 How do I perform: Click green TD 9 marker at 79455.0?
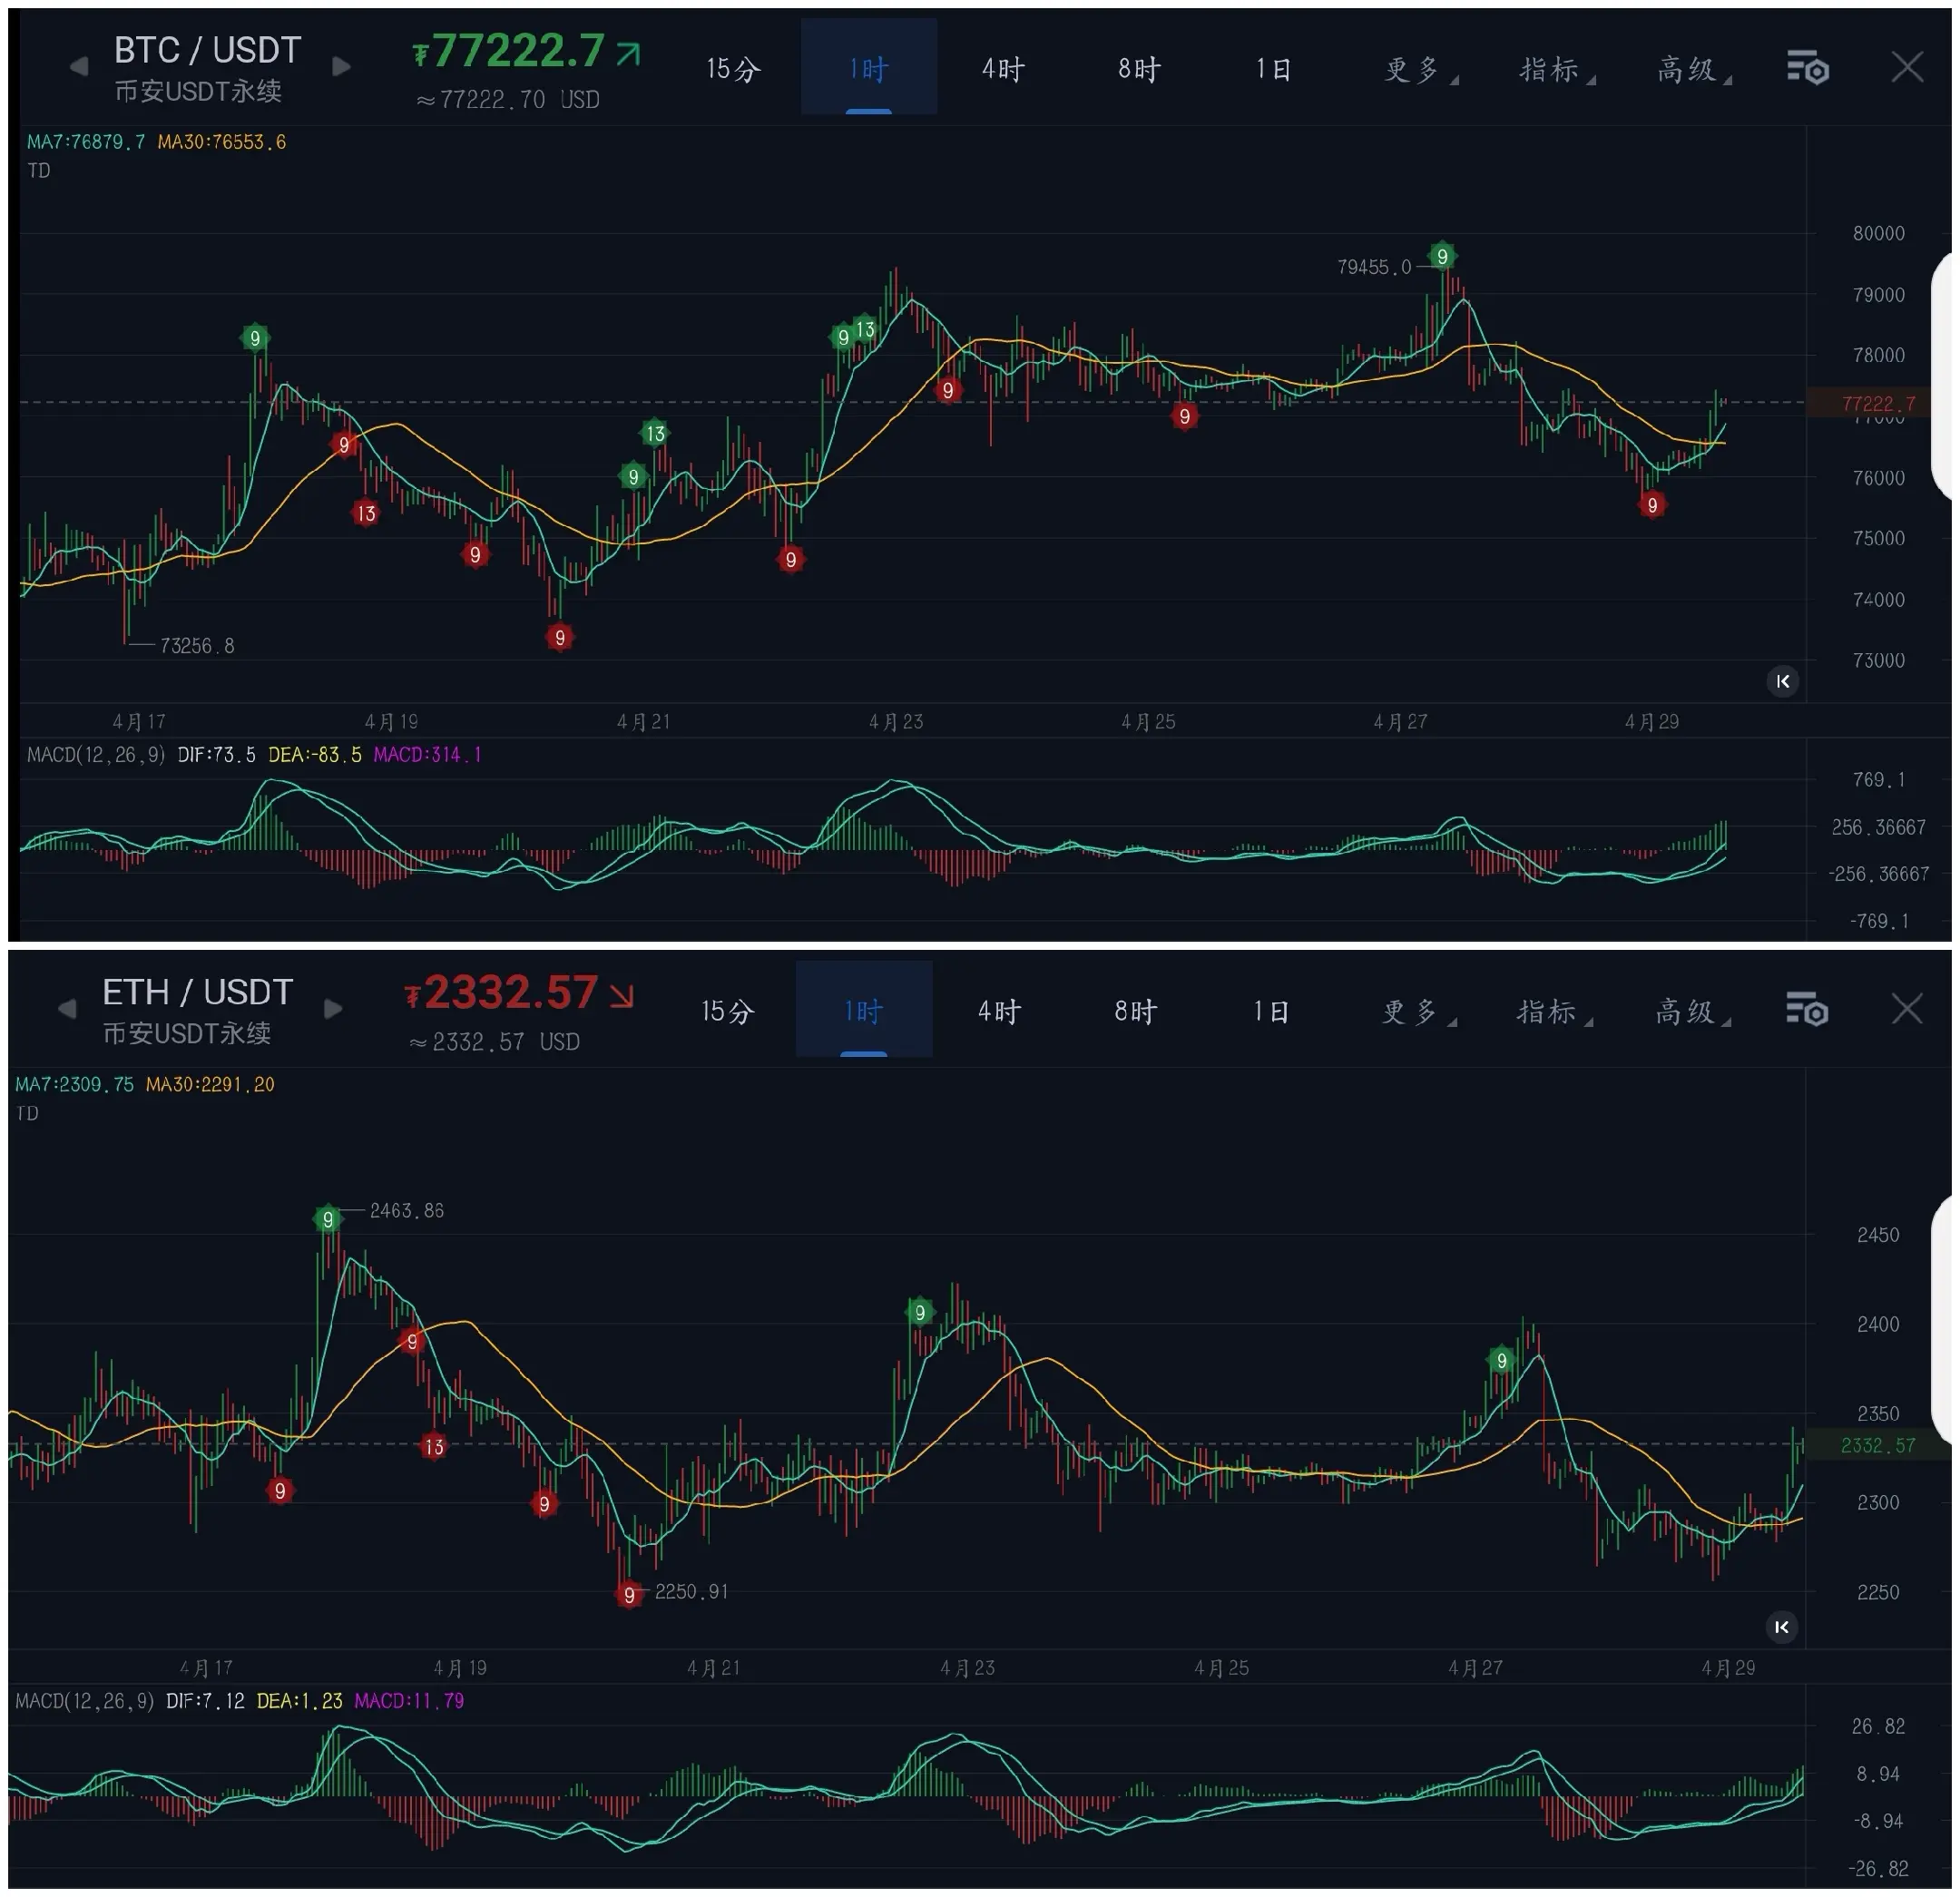point(1442,256)
